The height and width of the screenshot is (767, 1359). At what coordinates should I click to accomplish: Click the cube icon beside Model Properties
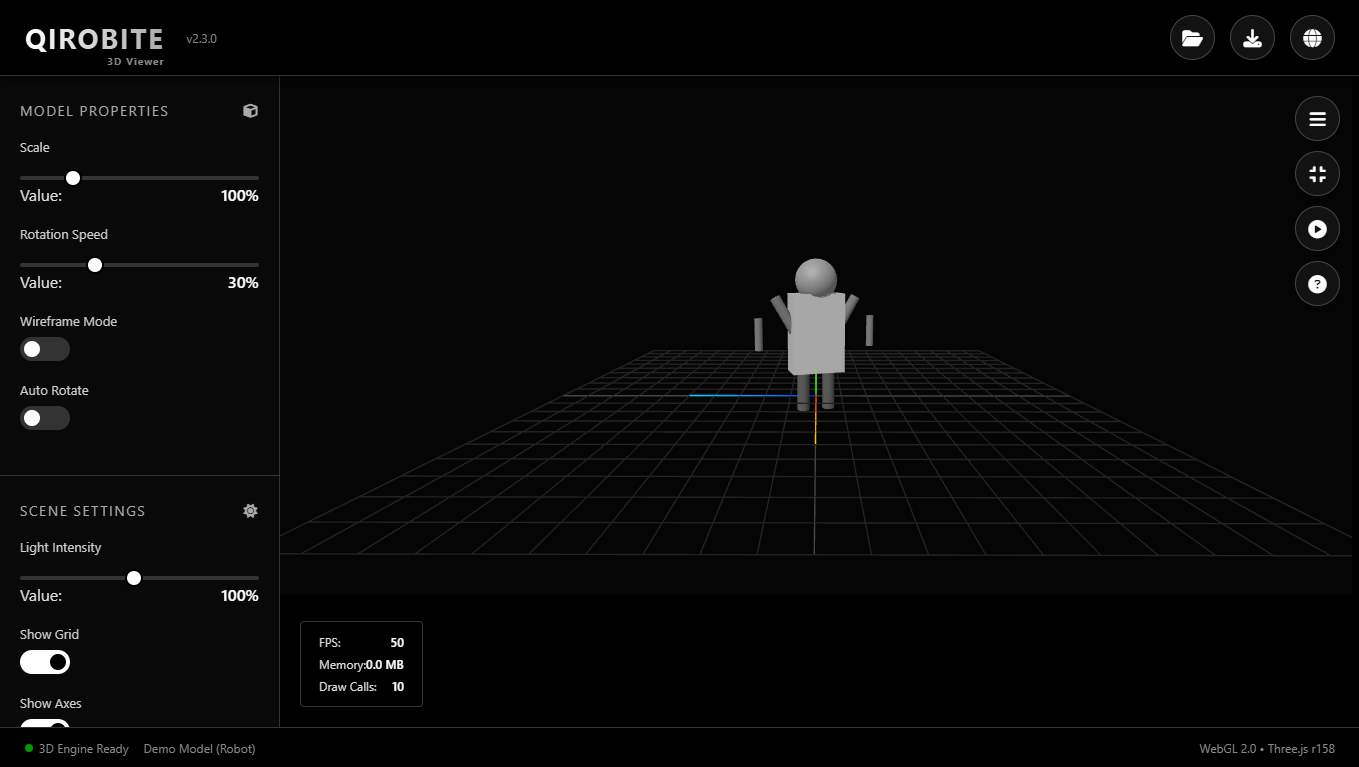click(250, 111)
